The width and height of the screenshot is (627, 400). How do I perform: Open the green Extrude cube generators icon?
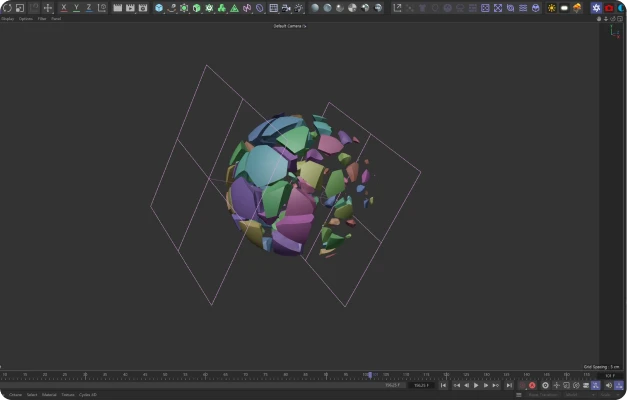[x=196, y=8]
